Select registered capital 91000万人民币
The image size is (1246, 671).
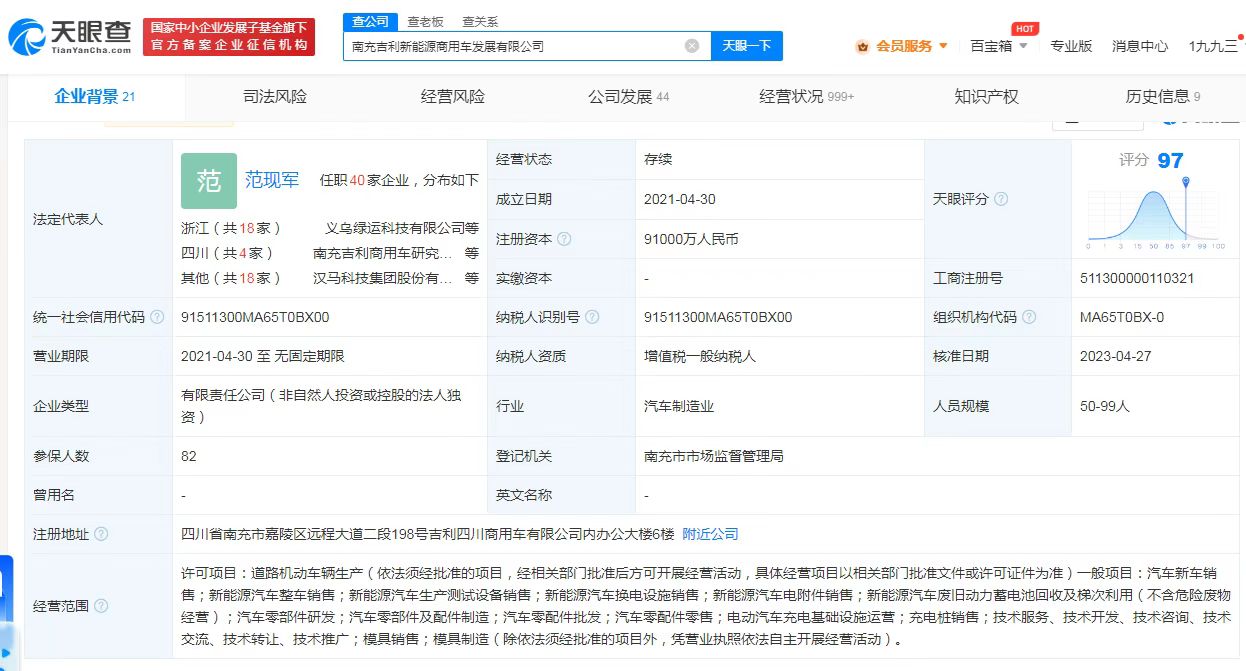[691, 239]
